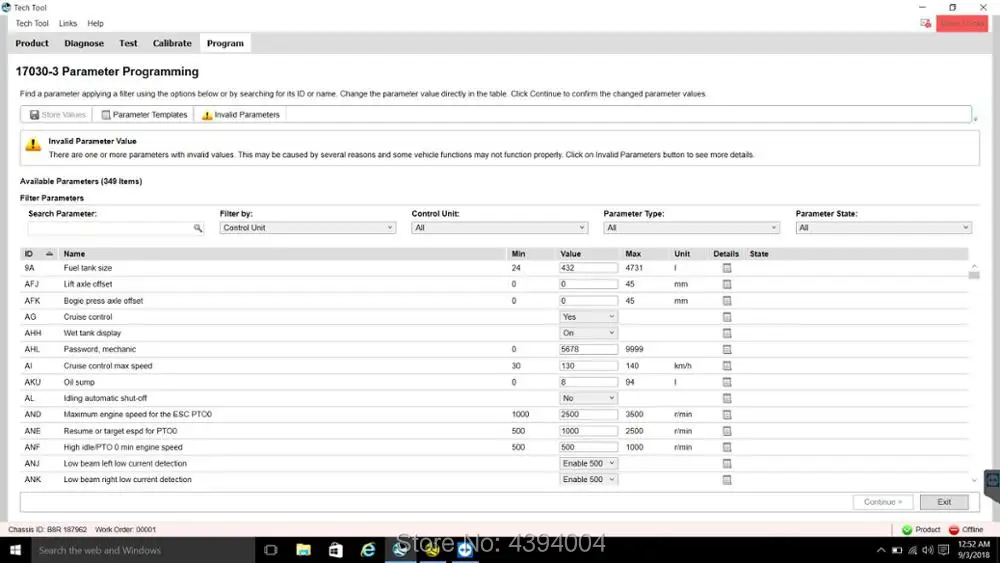Open details icon for Oil sump

pyautogui.click(x=726, y=382)
